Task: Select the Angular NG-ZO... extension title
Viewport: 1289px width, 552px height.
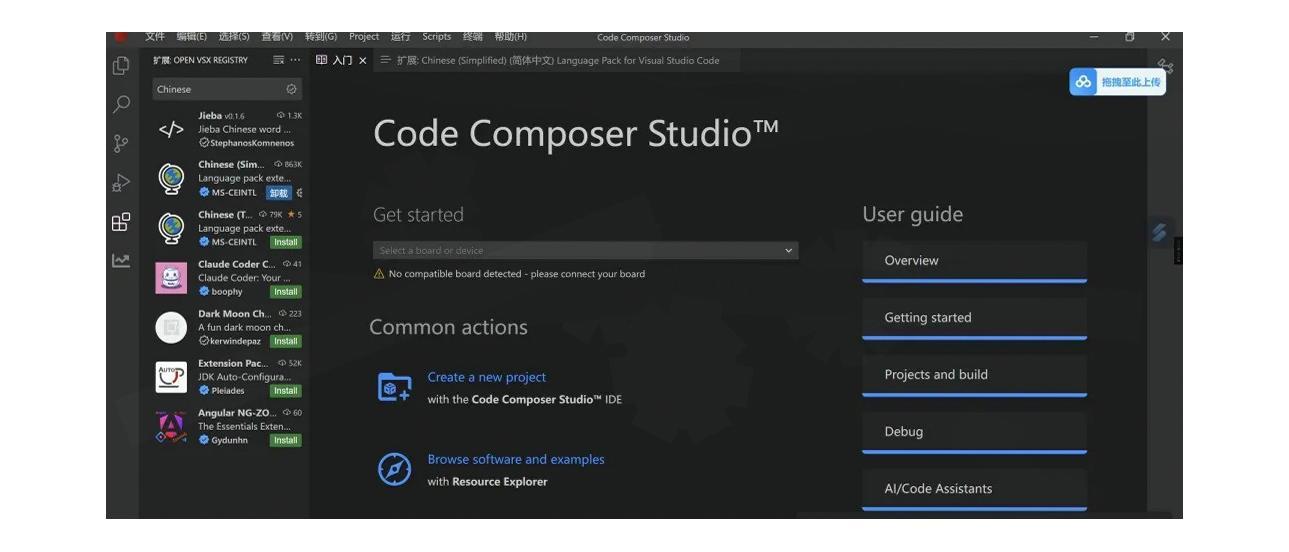Action: coord(238,412)
